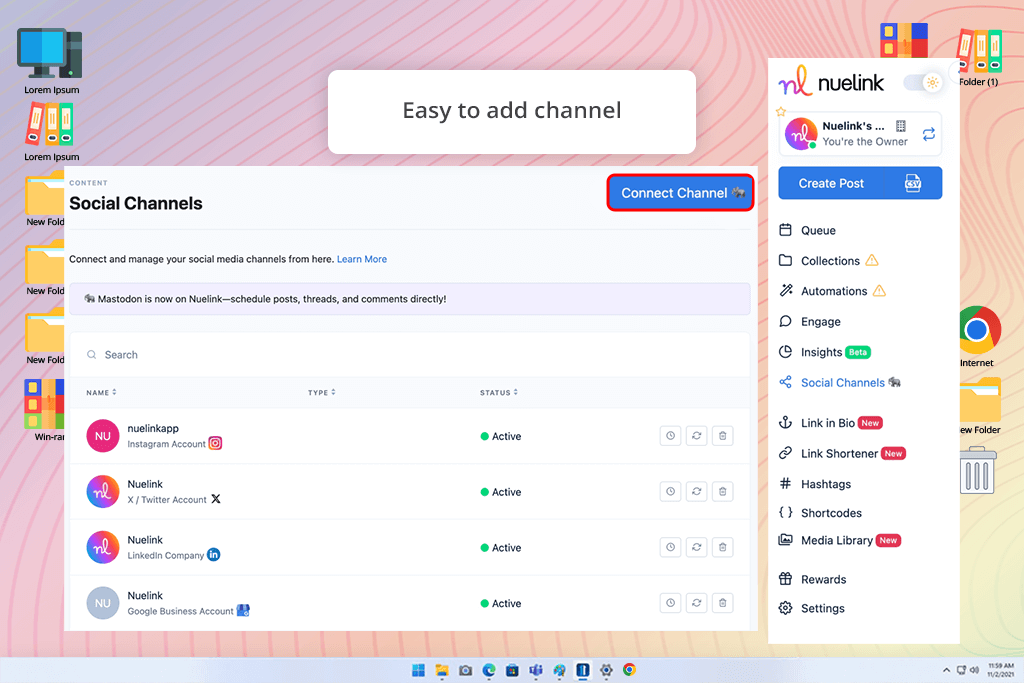Screen dimensions: 1024x683
Task: Click the monitor Lorem Ipsum desktop icon
Action: (x=51, y=61)
